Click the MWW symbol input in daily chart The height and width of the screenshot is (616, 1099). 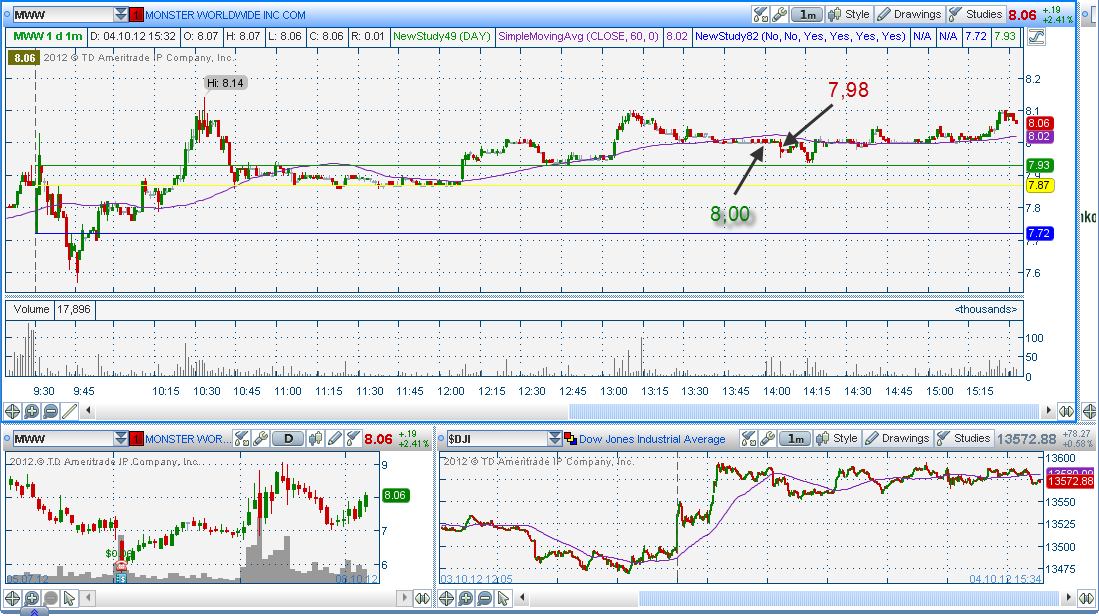63,439
